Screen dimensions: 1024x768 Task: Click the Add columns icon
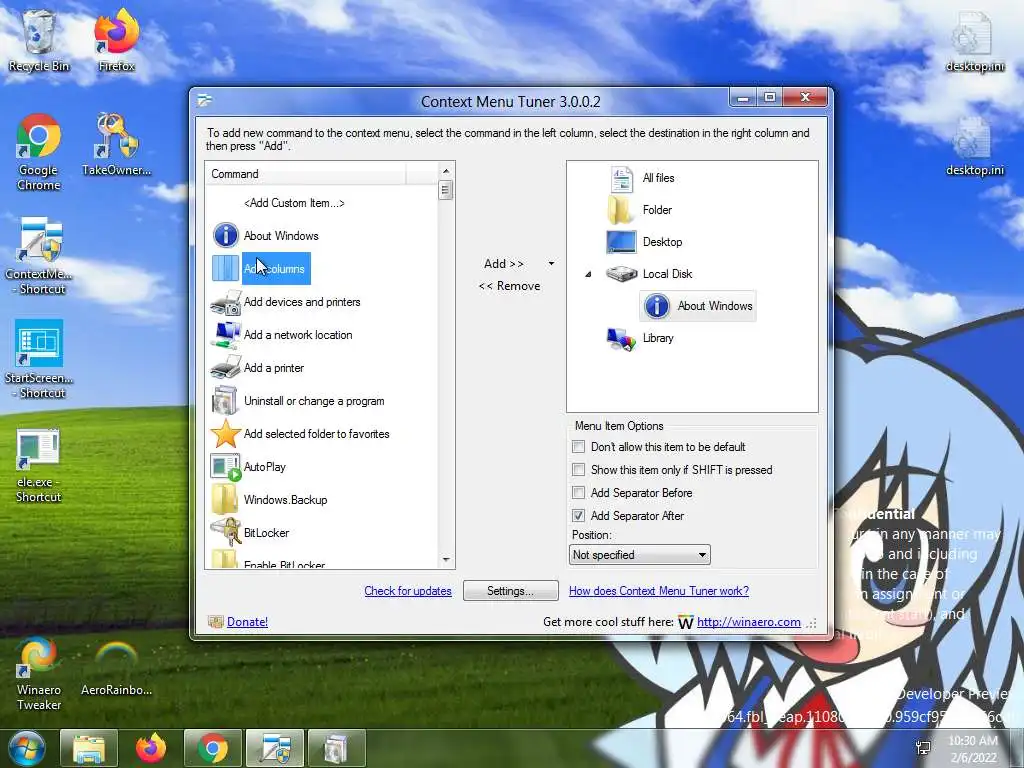point(226,268)
